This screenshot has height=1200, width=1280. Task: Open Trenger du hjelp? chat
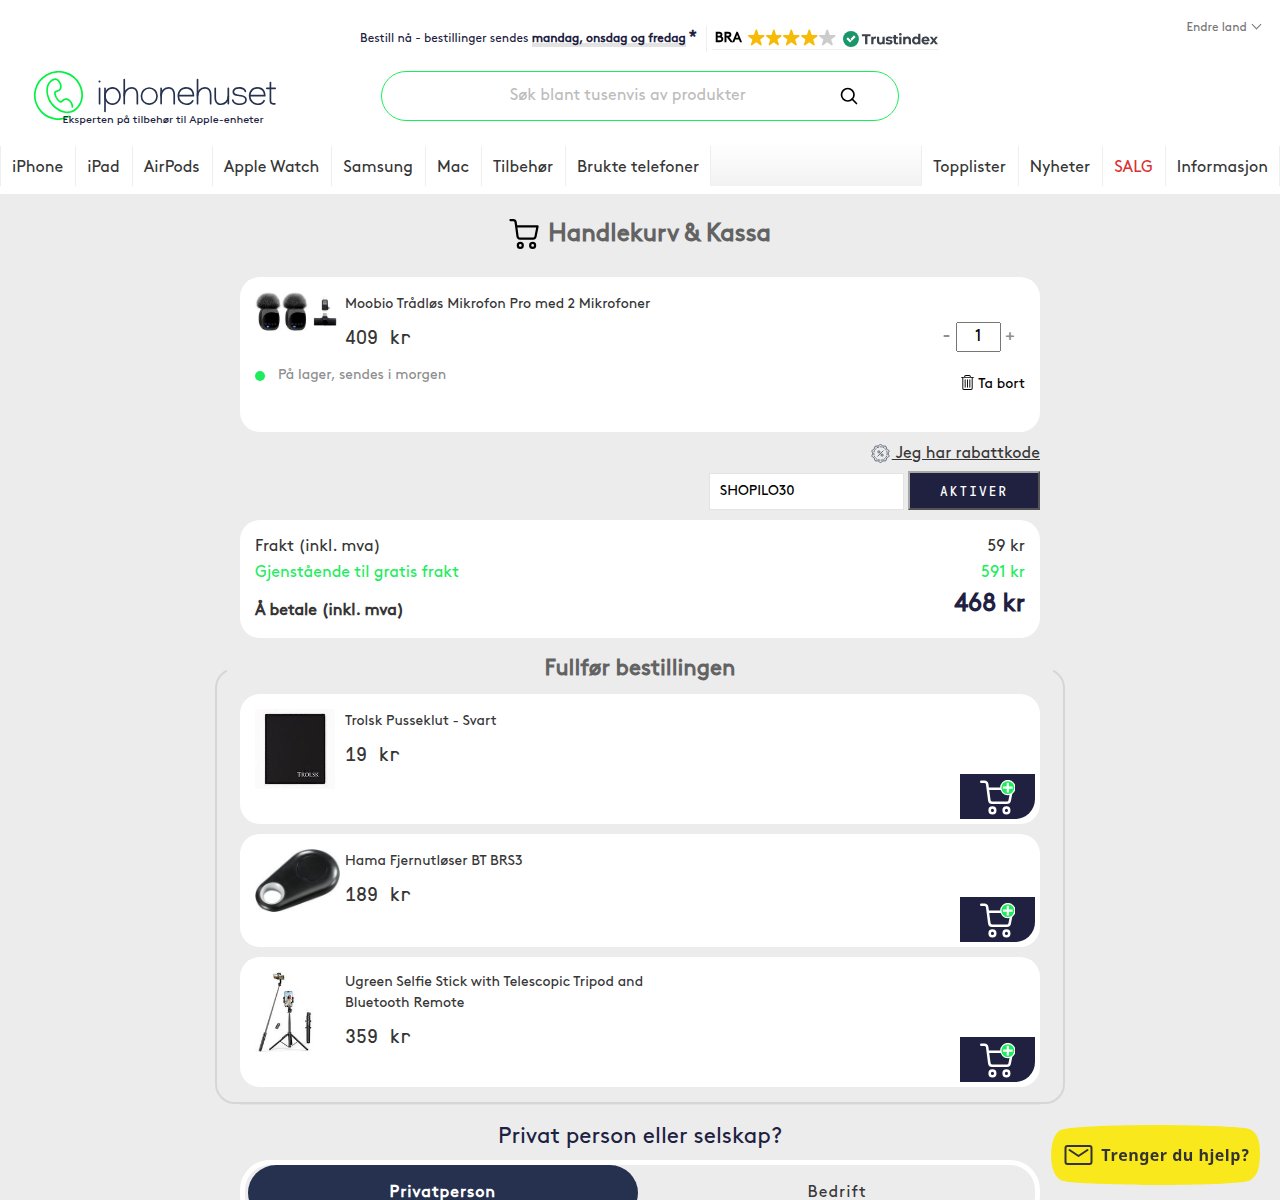point(1155,1155)
